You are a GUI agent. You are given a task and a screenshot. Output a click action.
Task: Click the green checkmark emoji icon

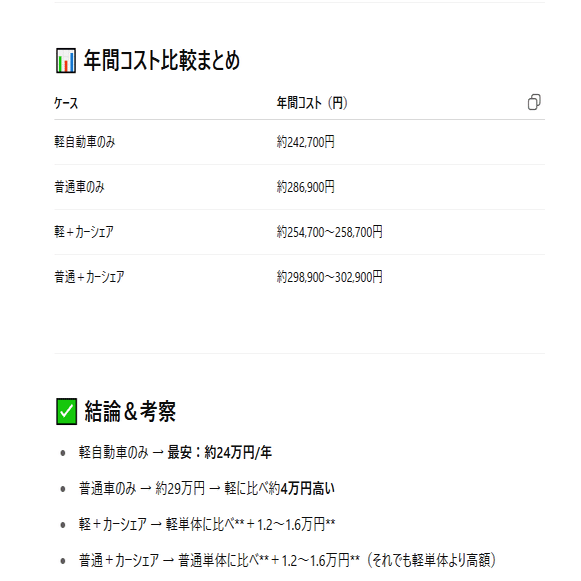pos(66,411)
